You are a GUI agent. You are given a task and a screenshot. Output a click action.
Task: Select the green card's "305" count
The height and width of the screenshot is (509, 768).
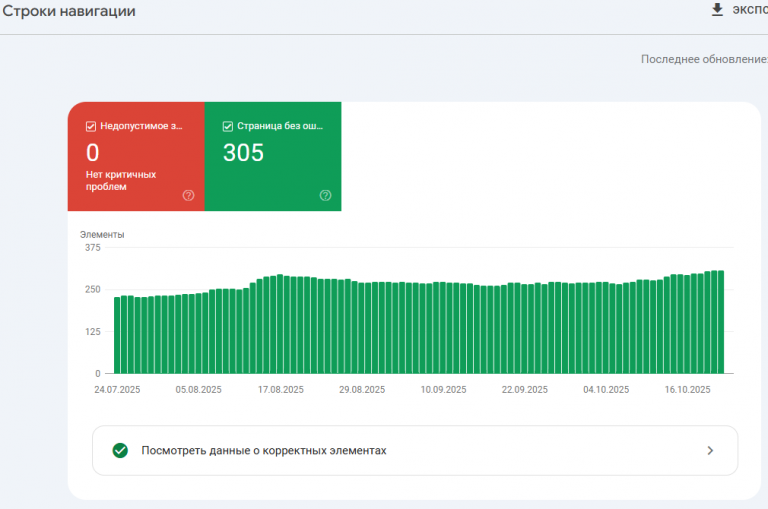[243, 153]
